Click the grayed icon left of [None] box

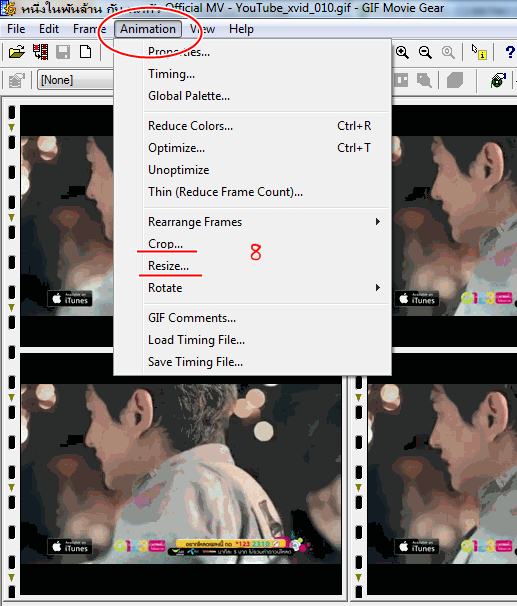click(17, 80)
